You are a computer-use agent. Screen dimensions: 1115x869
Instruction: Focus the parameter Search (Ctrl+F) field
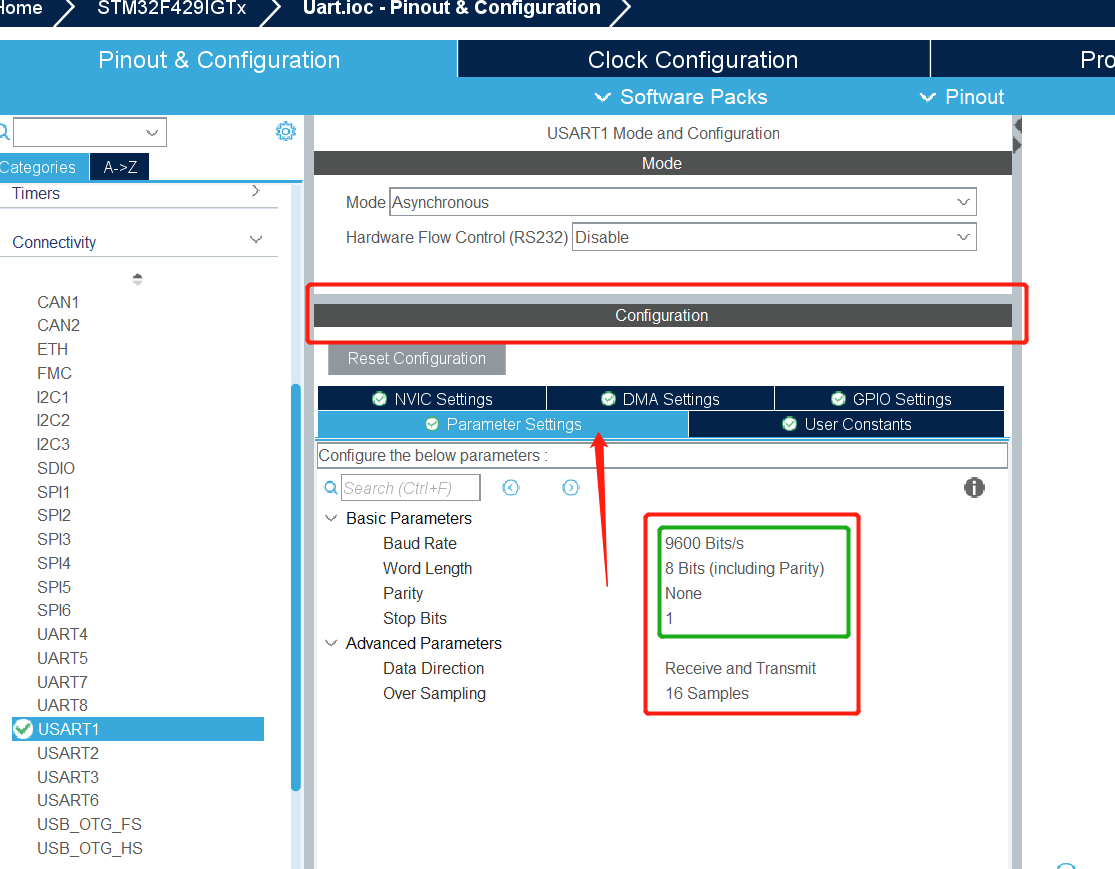tap(411, 488)
